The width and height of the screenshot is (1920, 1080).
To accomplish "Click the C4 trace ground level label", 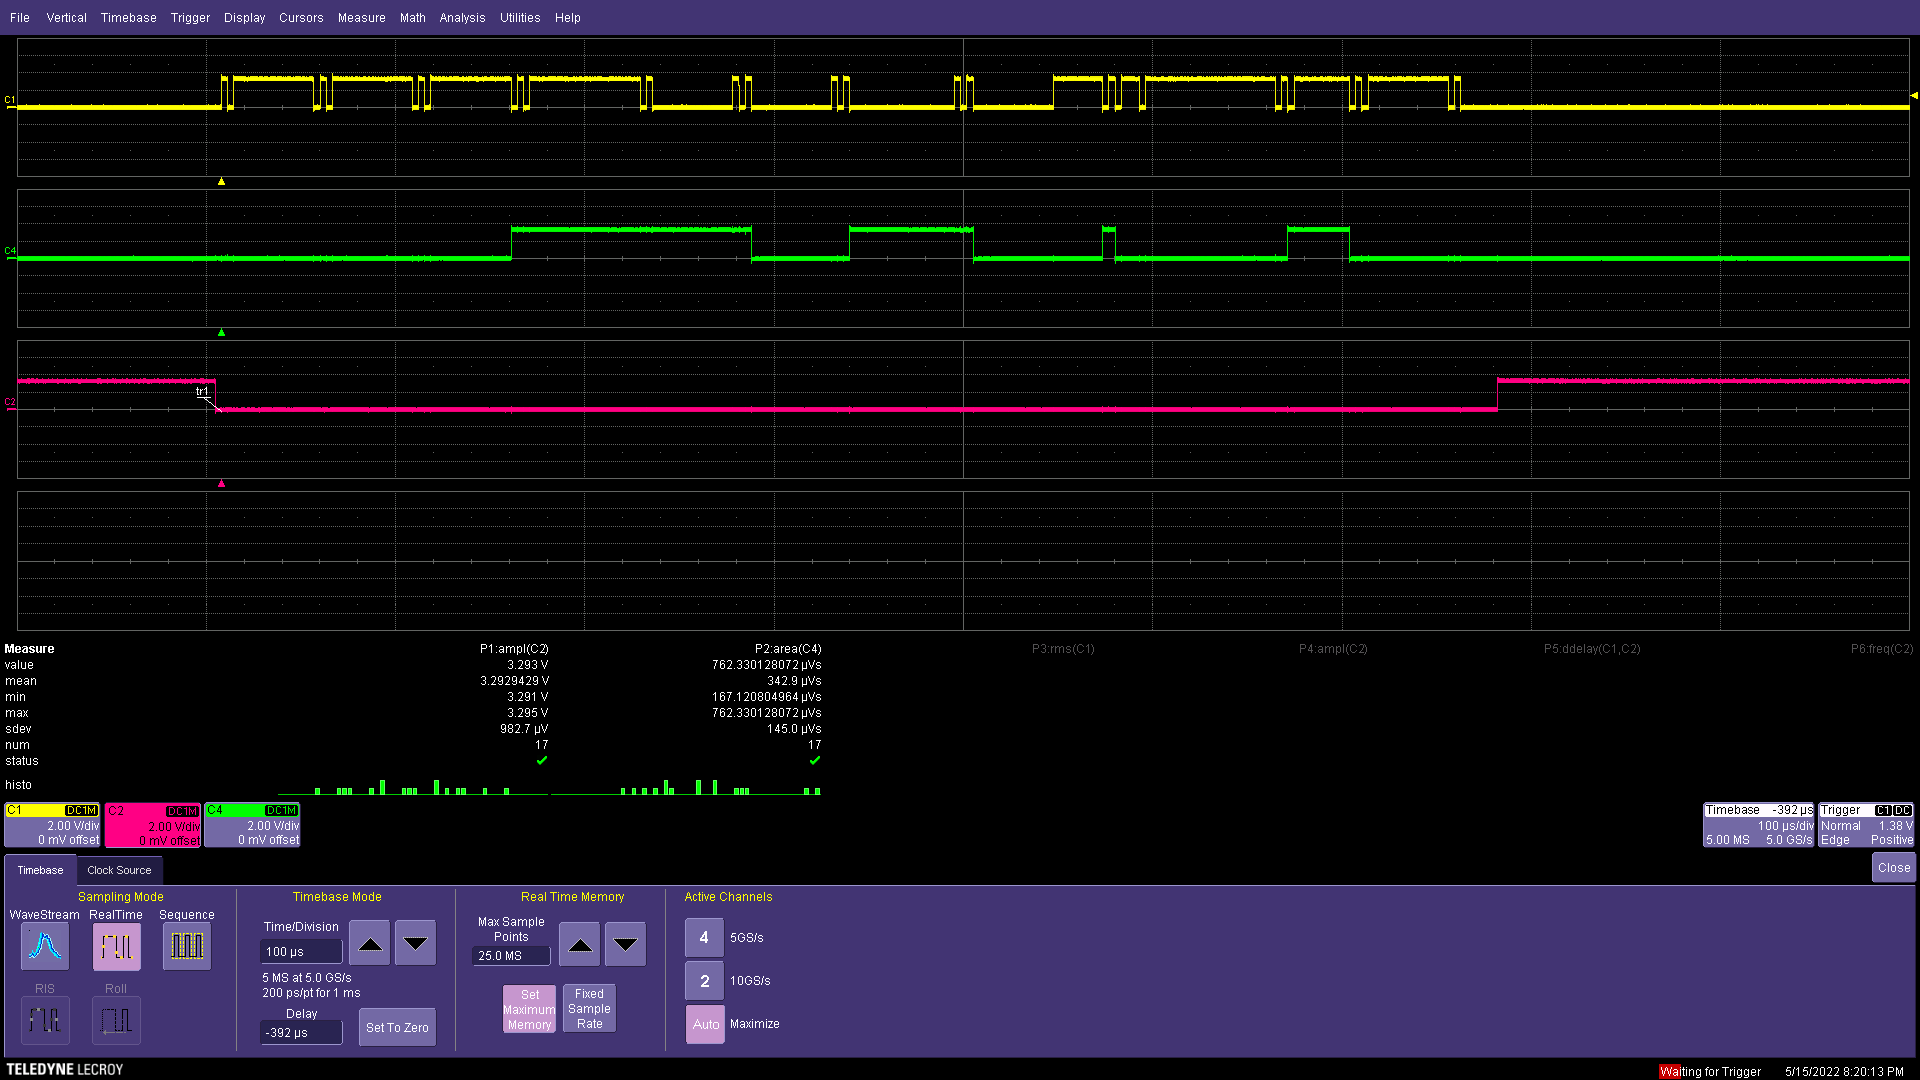I will coord(10,252).
